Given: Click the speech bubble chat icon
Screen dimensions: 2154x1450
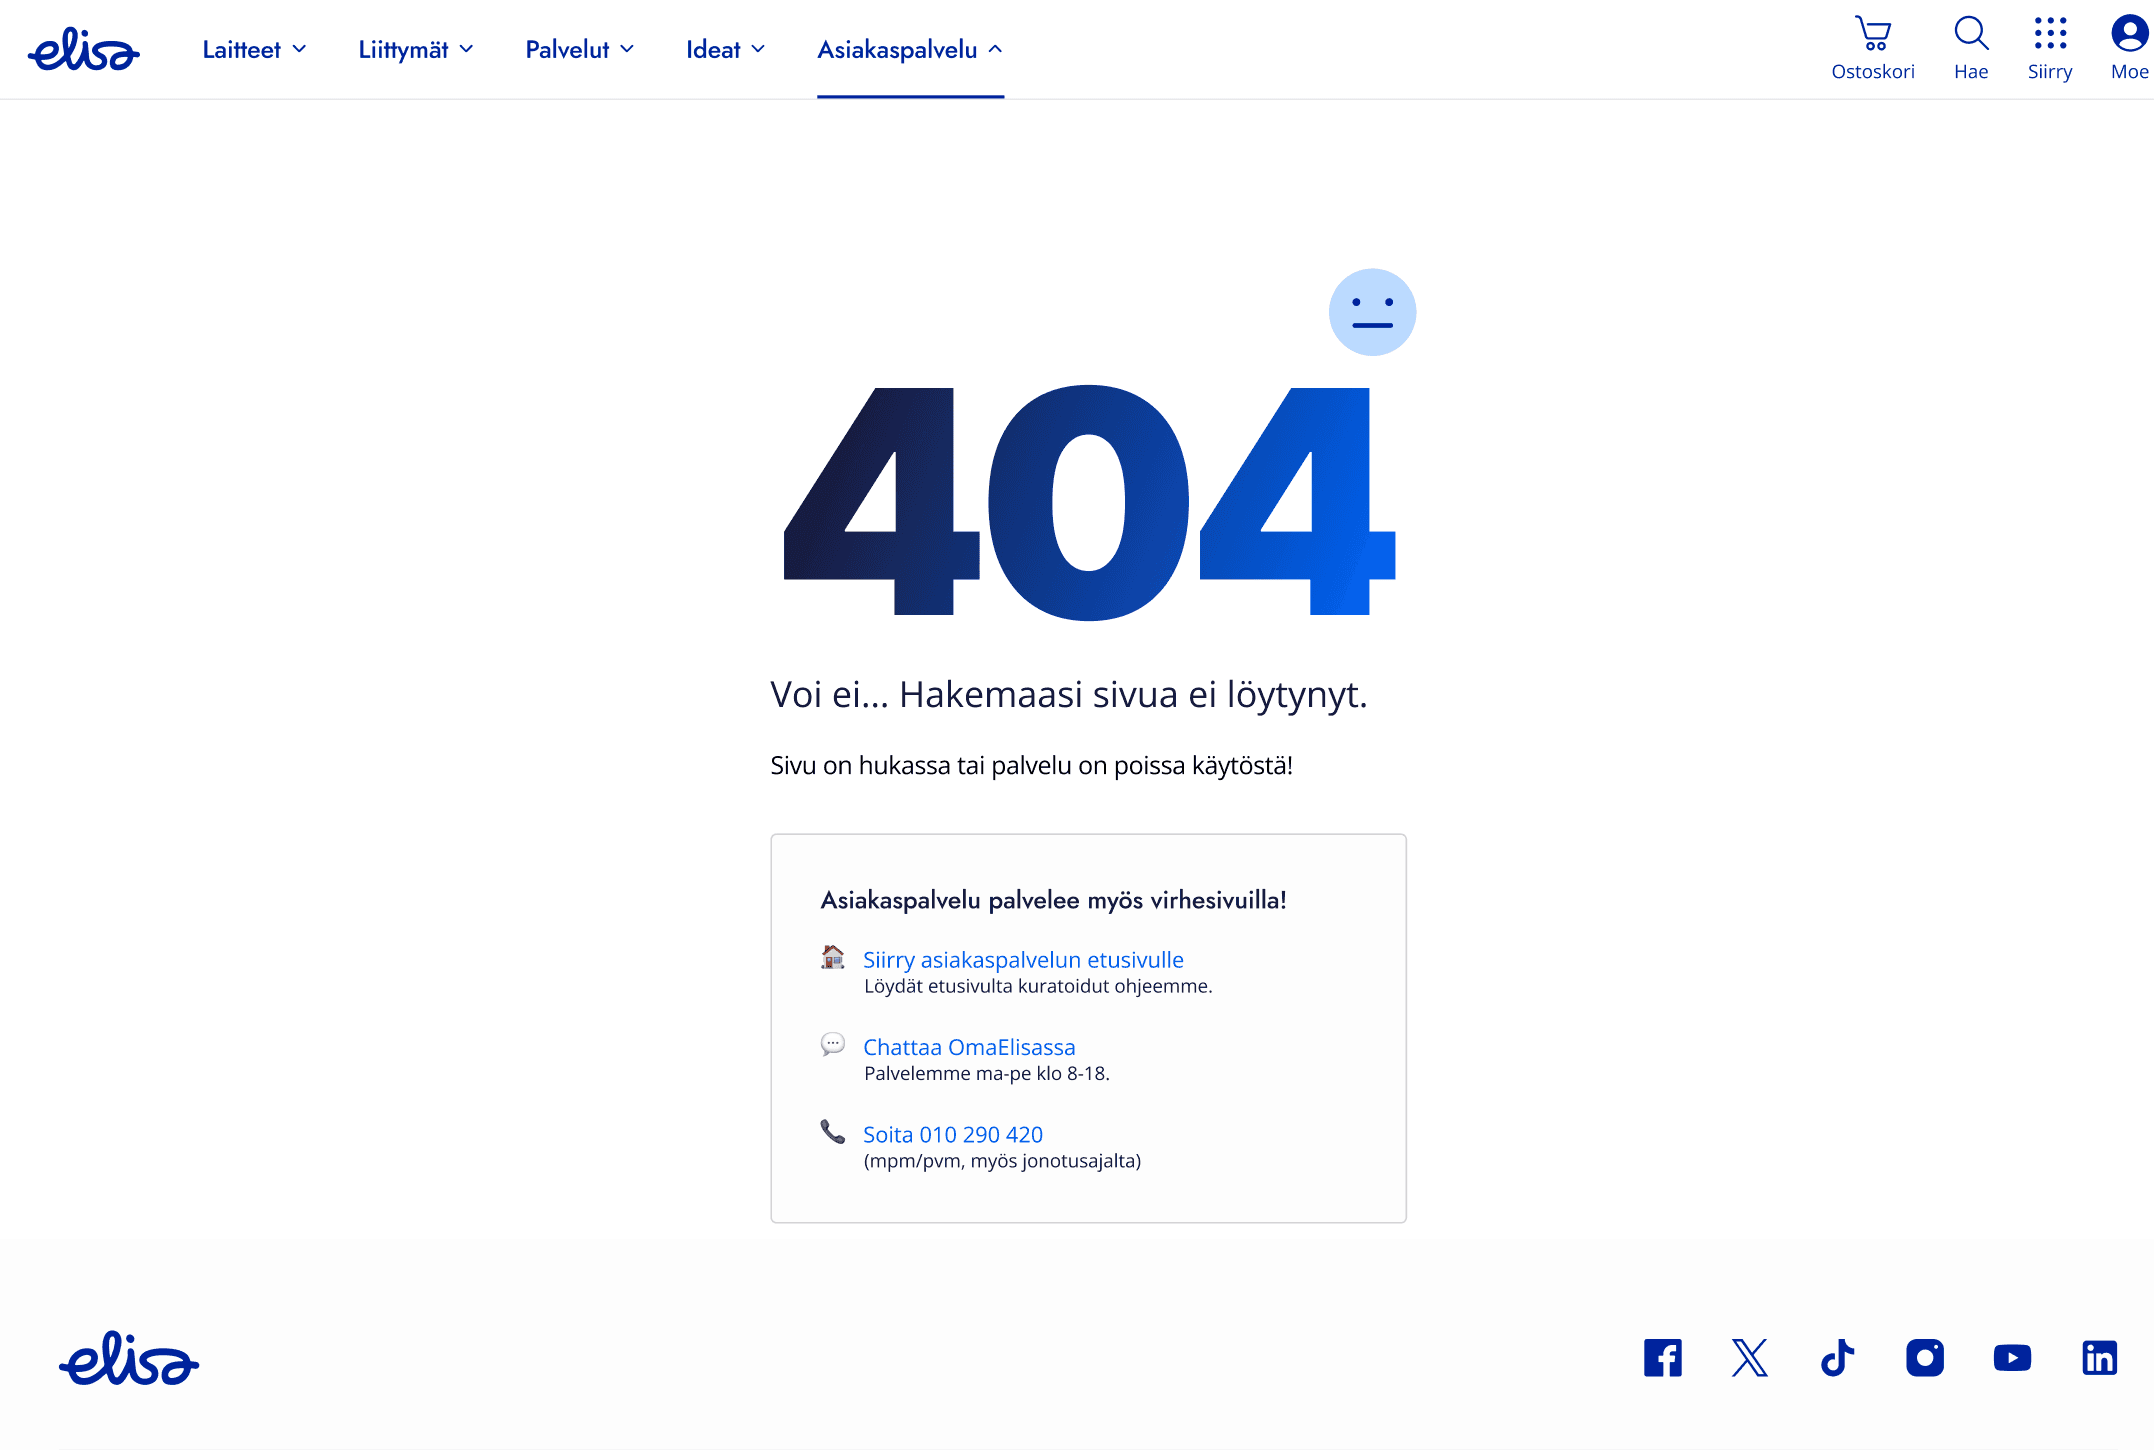Looking at the screenshot, I should [833, 1044].
